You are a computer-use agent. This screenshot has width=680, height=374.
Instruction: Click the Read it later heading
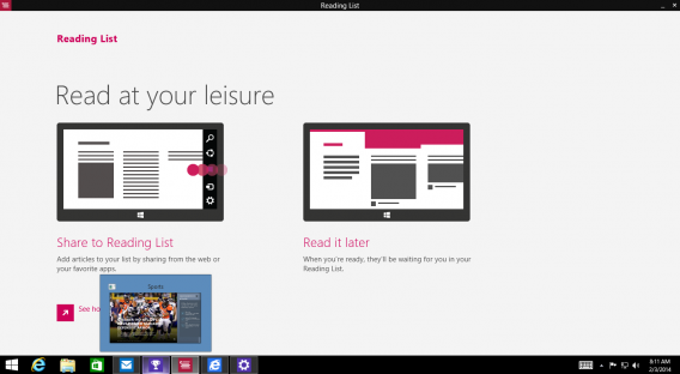coord(336,242)
